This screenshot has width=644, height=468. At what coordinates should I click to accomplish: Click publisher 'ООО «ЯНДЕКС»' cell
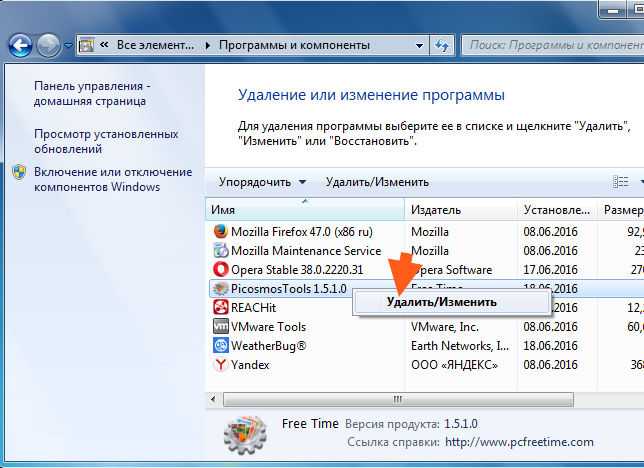click(x=454, y=365)
